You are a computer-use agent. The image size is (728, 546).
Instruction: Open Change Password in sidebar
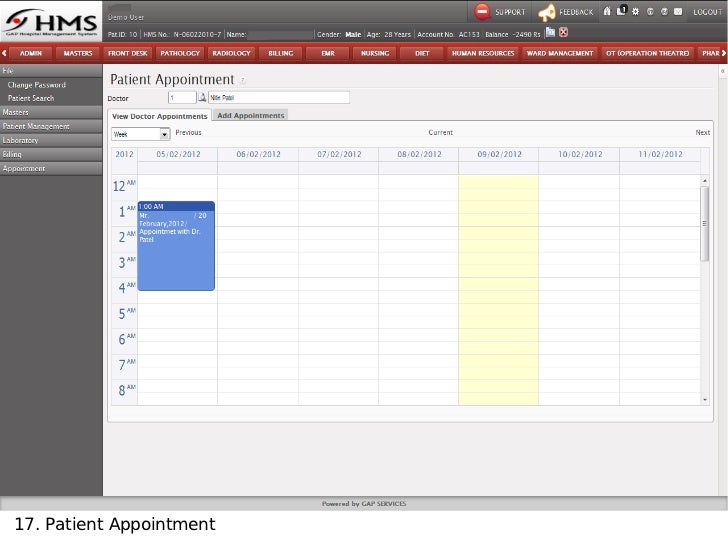tap(37, 85)
